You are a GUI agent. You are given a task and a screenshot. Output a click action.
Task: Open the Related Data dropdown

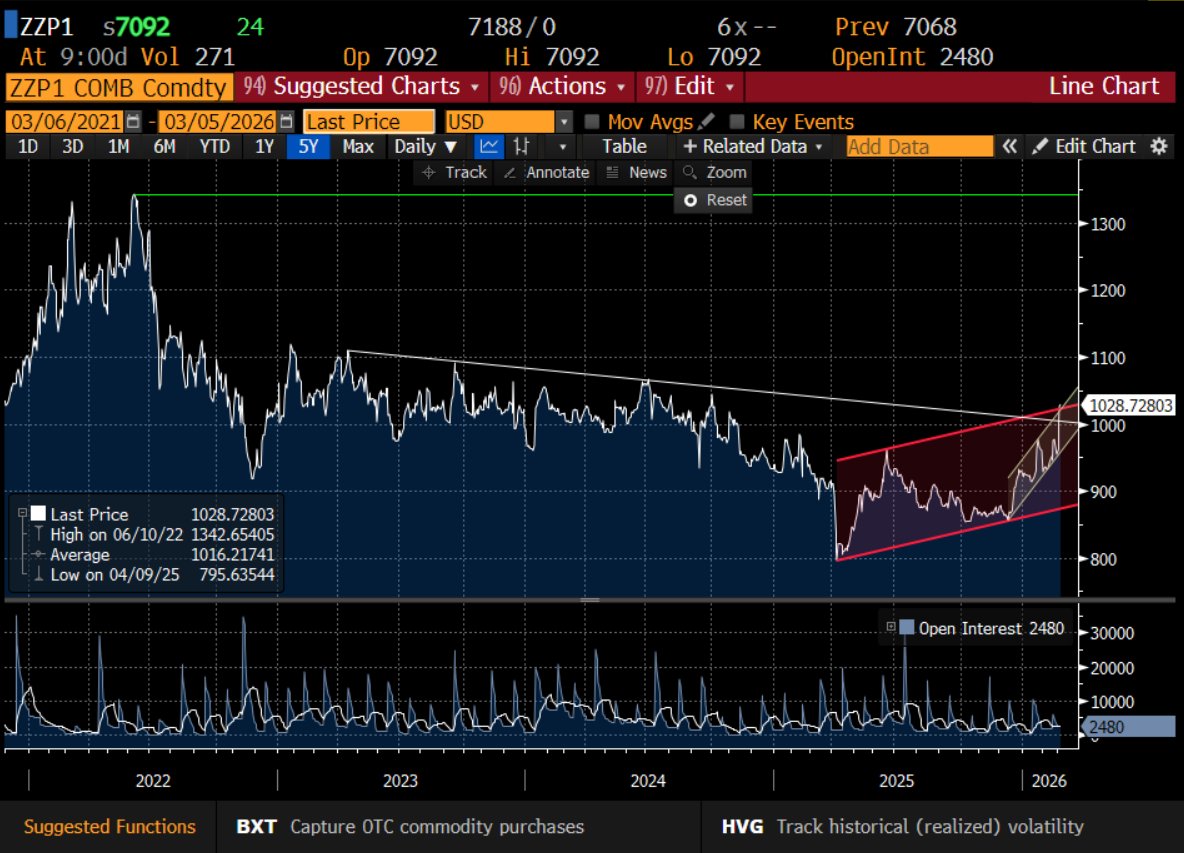(x=752, y=146)
